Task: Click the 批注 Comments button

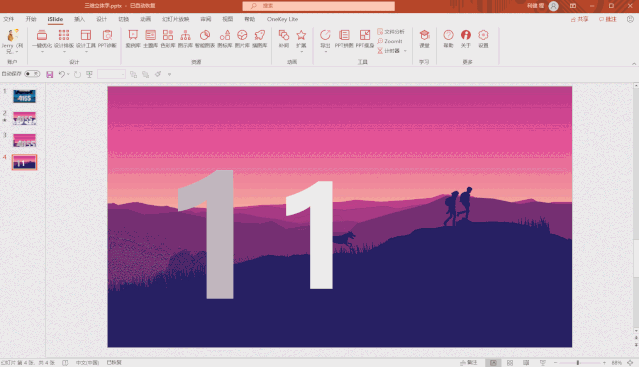Action: [x=608, y=19]
